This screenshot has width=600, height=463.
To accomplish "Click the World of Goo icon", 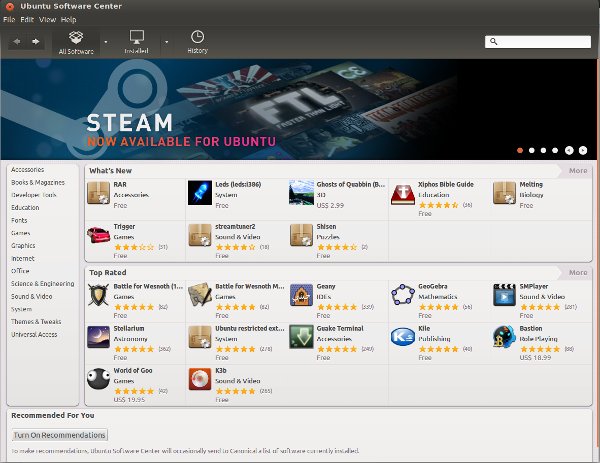I will pos(98,379).
